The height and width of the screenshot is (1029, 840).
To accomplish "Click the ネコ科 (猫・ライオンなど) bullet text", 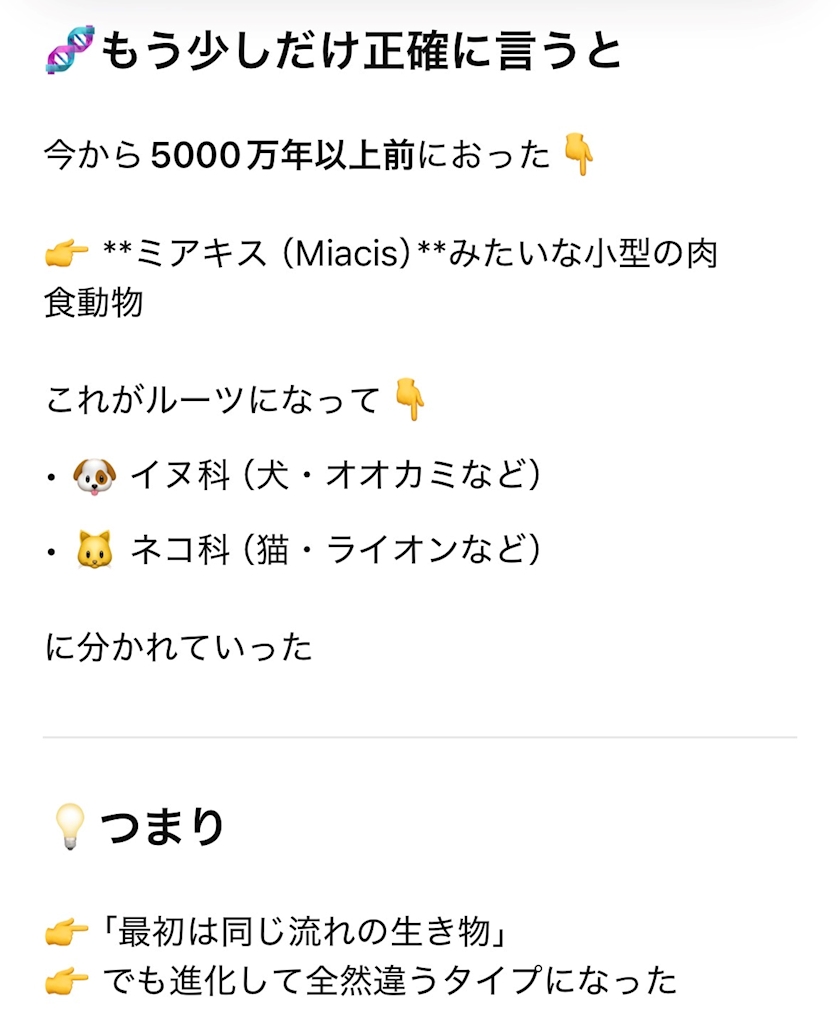I will click(336, 550).
